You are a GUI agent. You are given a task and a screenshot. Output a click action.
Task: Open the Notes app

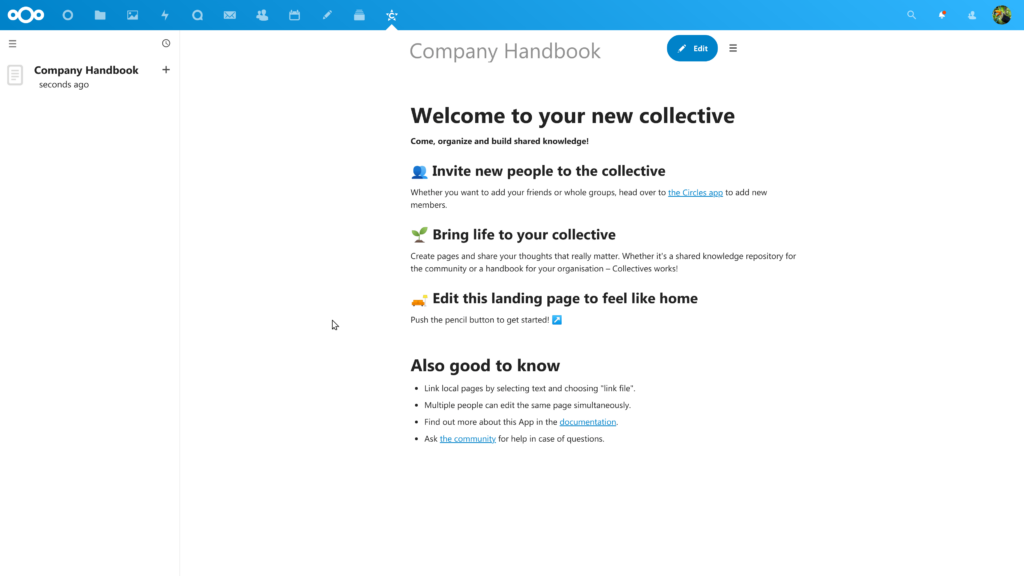tap(327, 14)
